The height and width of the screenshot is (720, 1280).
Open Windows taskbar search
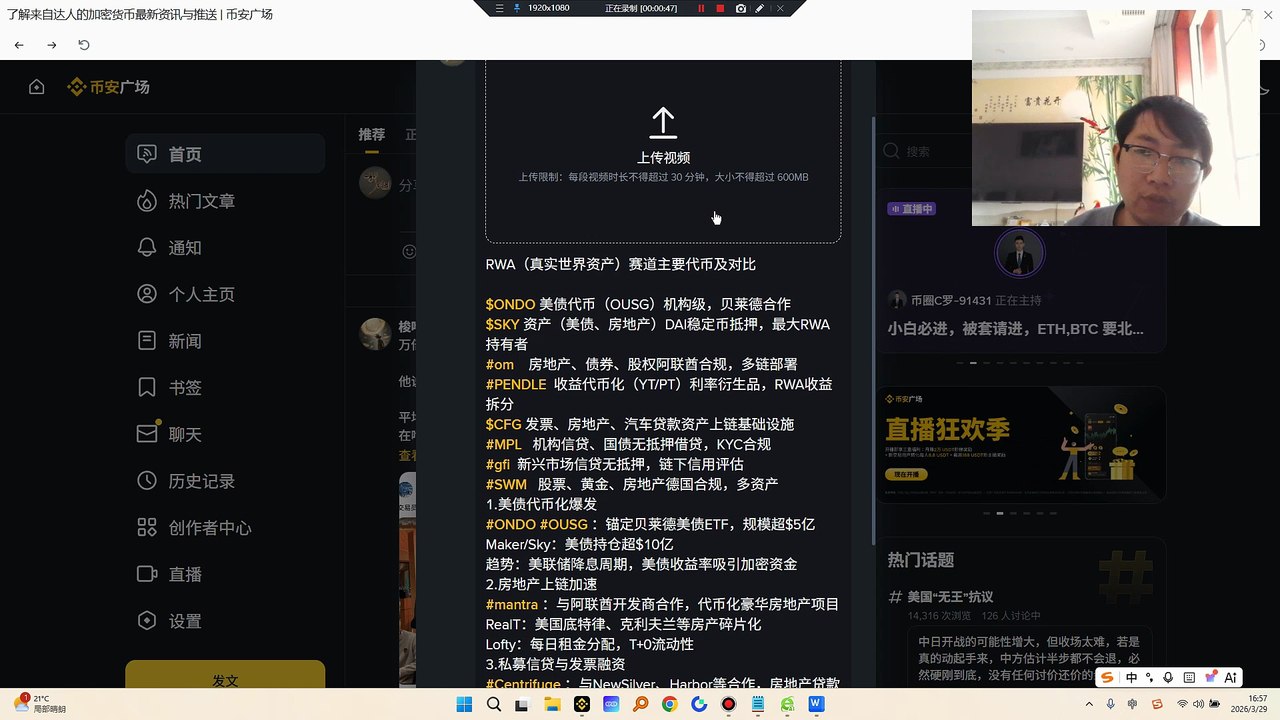[493, 704]
